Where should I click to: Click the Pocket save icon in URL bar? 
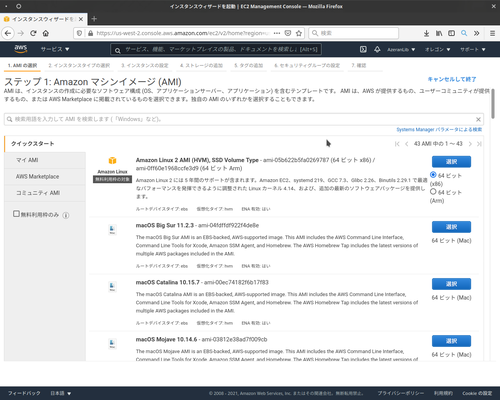[288, 33]
